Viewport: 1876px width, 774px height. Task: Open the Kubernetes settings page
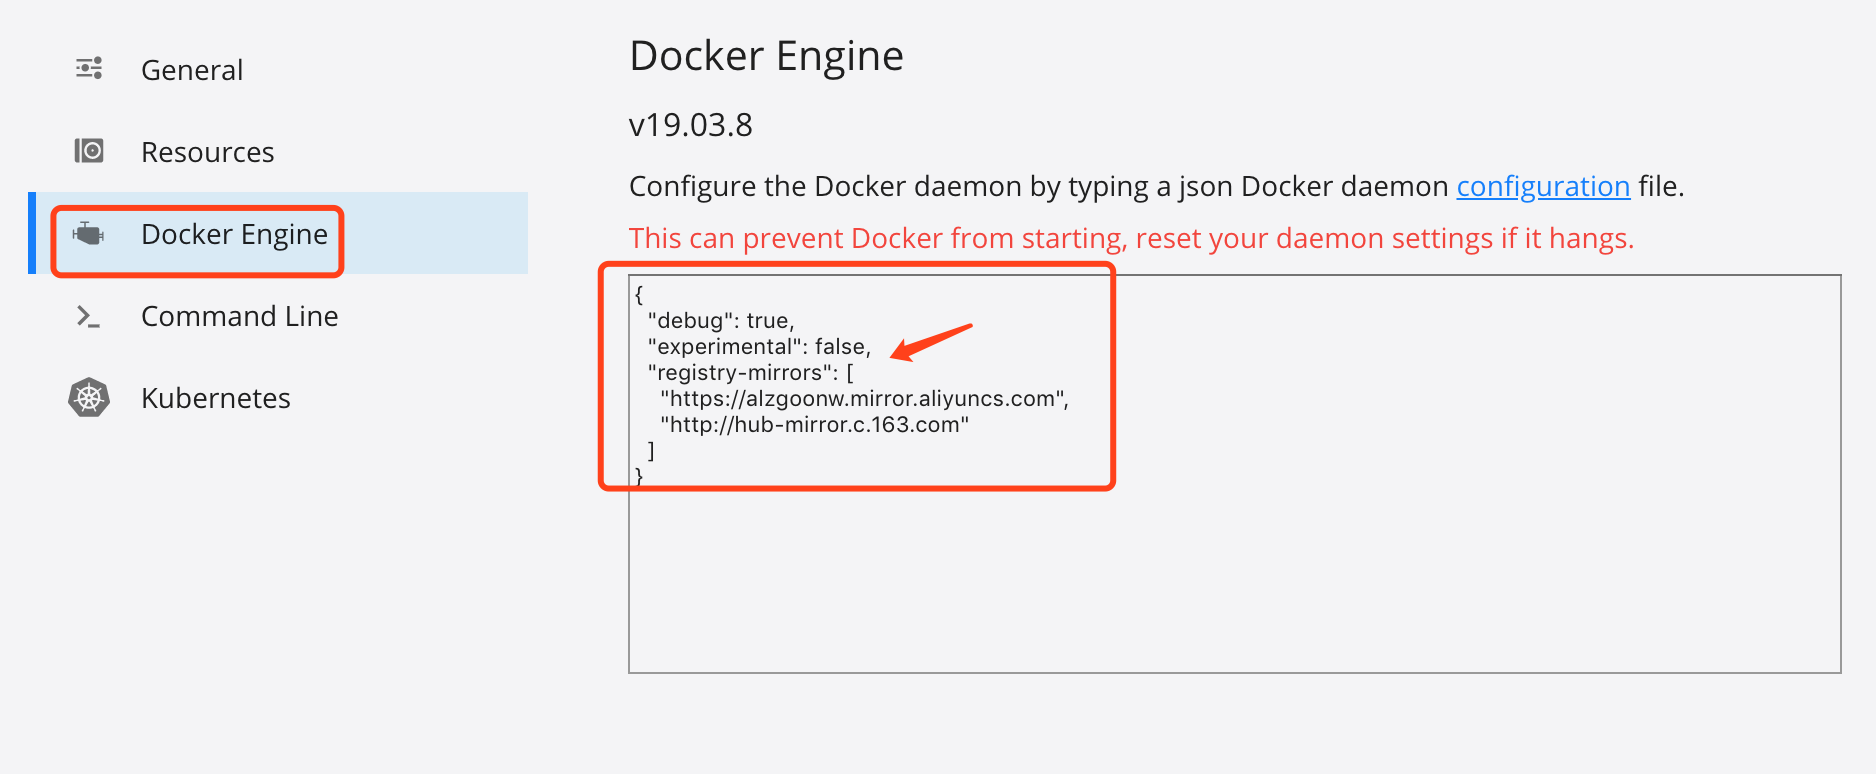point(215,397)
